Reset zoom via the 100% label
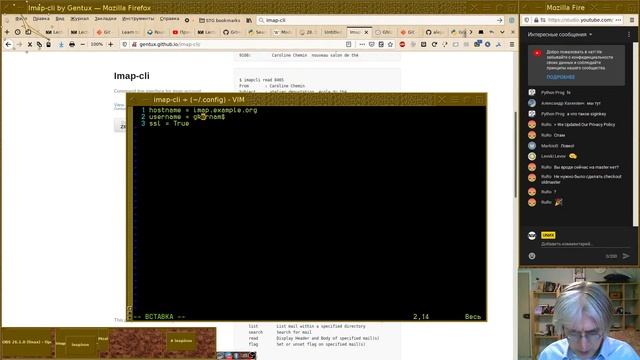 click(x=97, y=44)
